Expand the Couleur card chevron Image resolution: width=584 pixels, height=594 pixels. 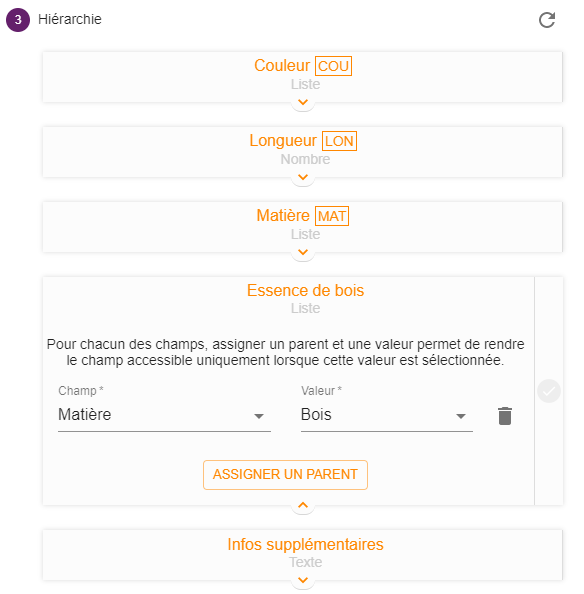[303, 102]
